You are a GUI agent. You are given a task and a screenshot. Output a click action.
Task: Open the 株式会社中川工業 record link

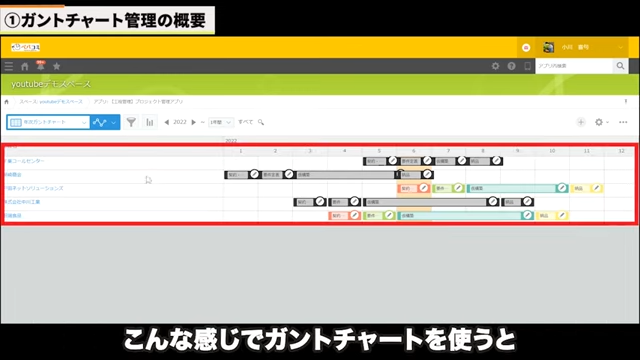pyautogui.click(x=22, y=202)
